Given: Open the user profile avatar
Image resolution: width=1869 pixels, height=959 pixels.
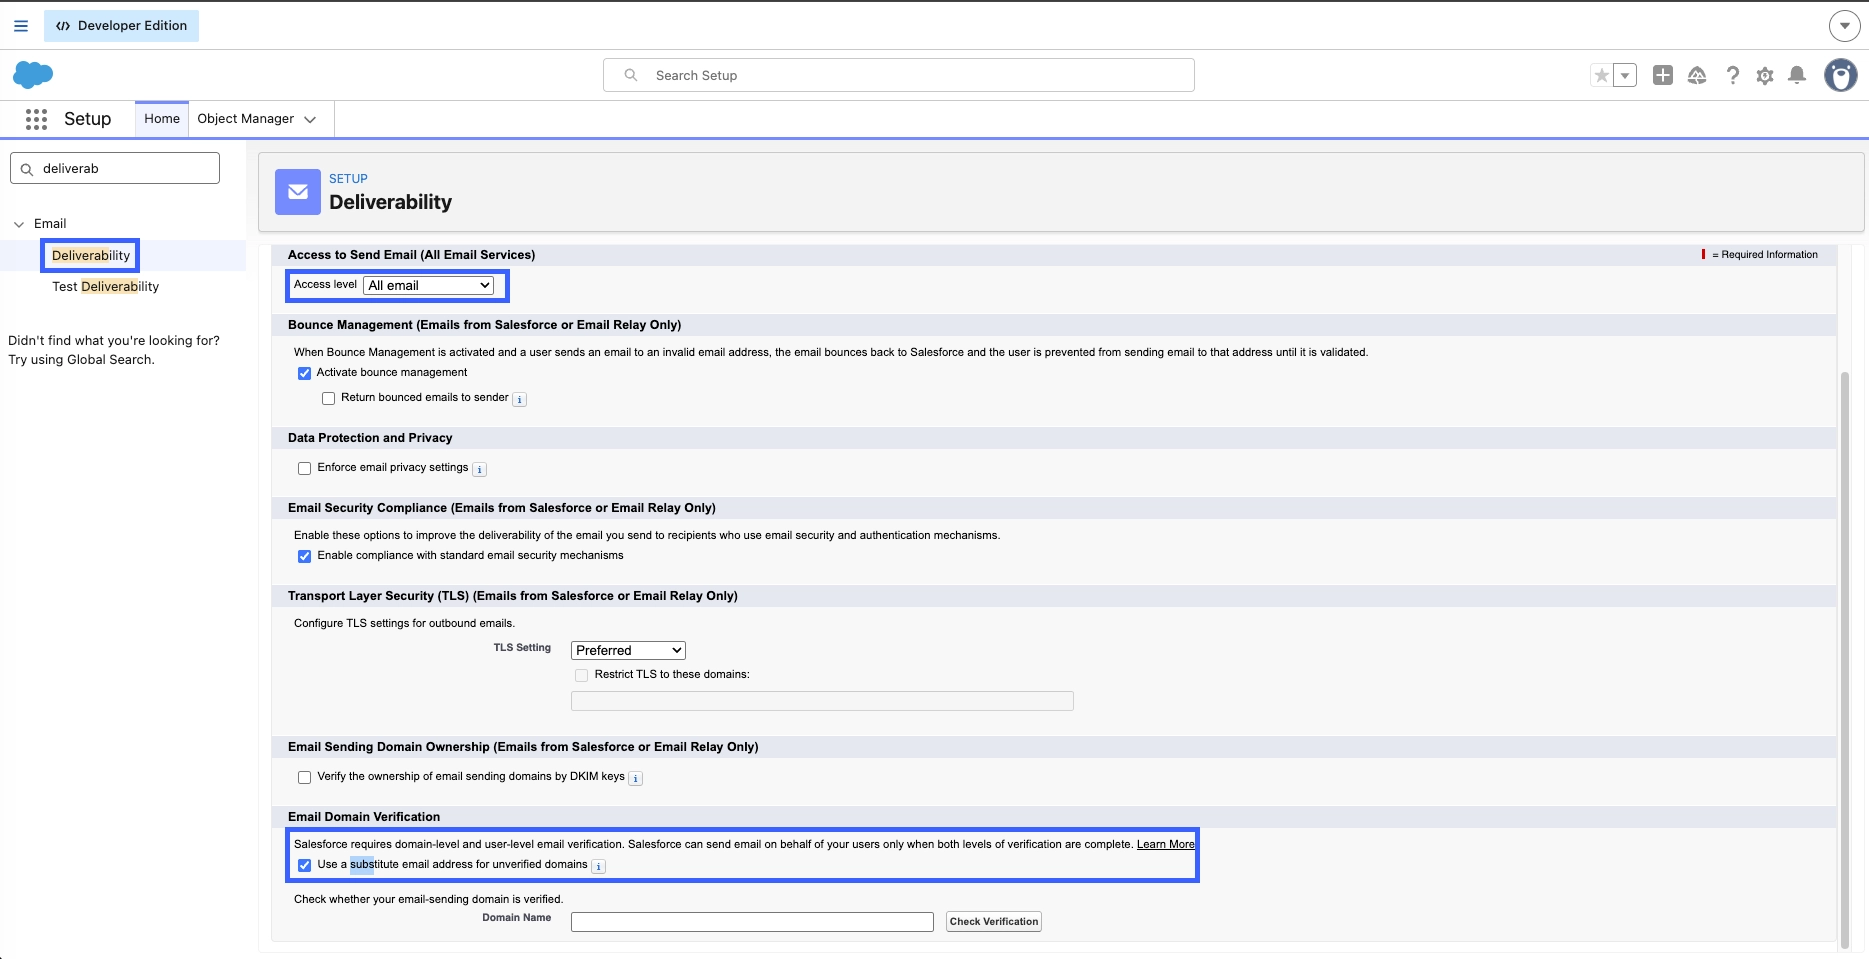Looking at the screenshot, I should pos(1841,75).
